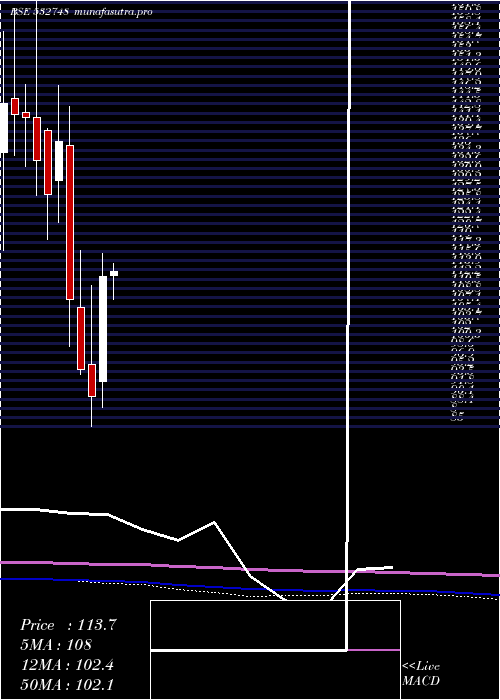Select the 5MA : 108 value
500x700 pixels.
(56, 645)
